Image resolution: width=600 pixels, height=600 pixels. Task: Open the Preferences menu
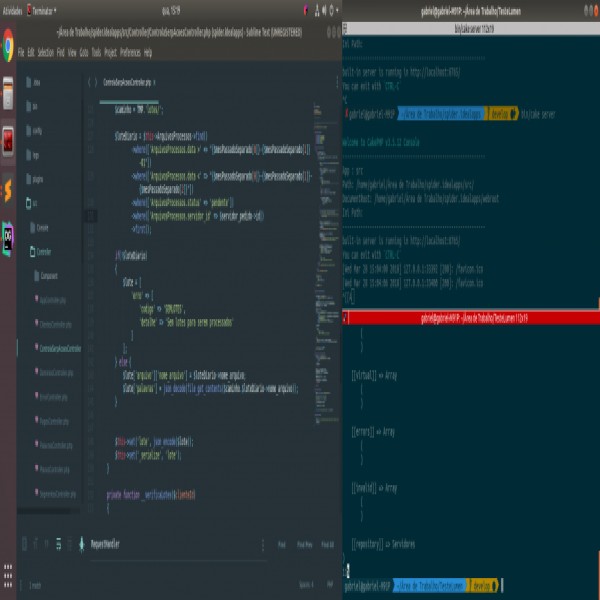130,52
